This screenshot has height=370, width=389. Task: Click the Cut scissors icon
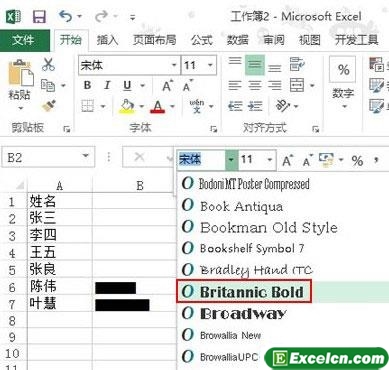tap(48, 64)
